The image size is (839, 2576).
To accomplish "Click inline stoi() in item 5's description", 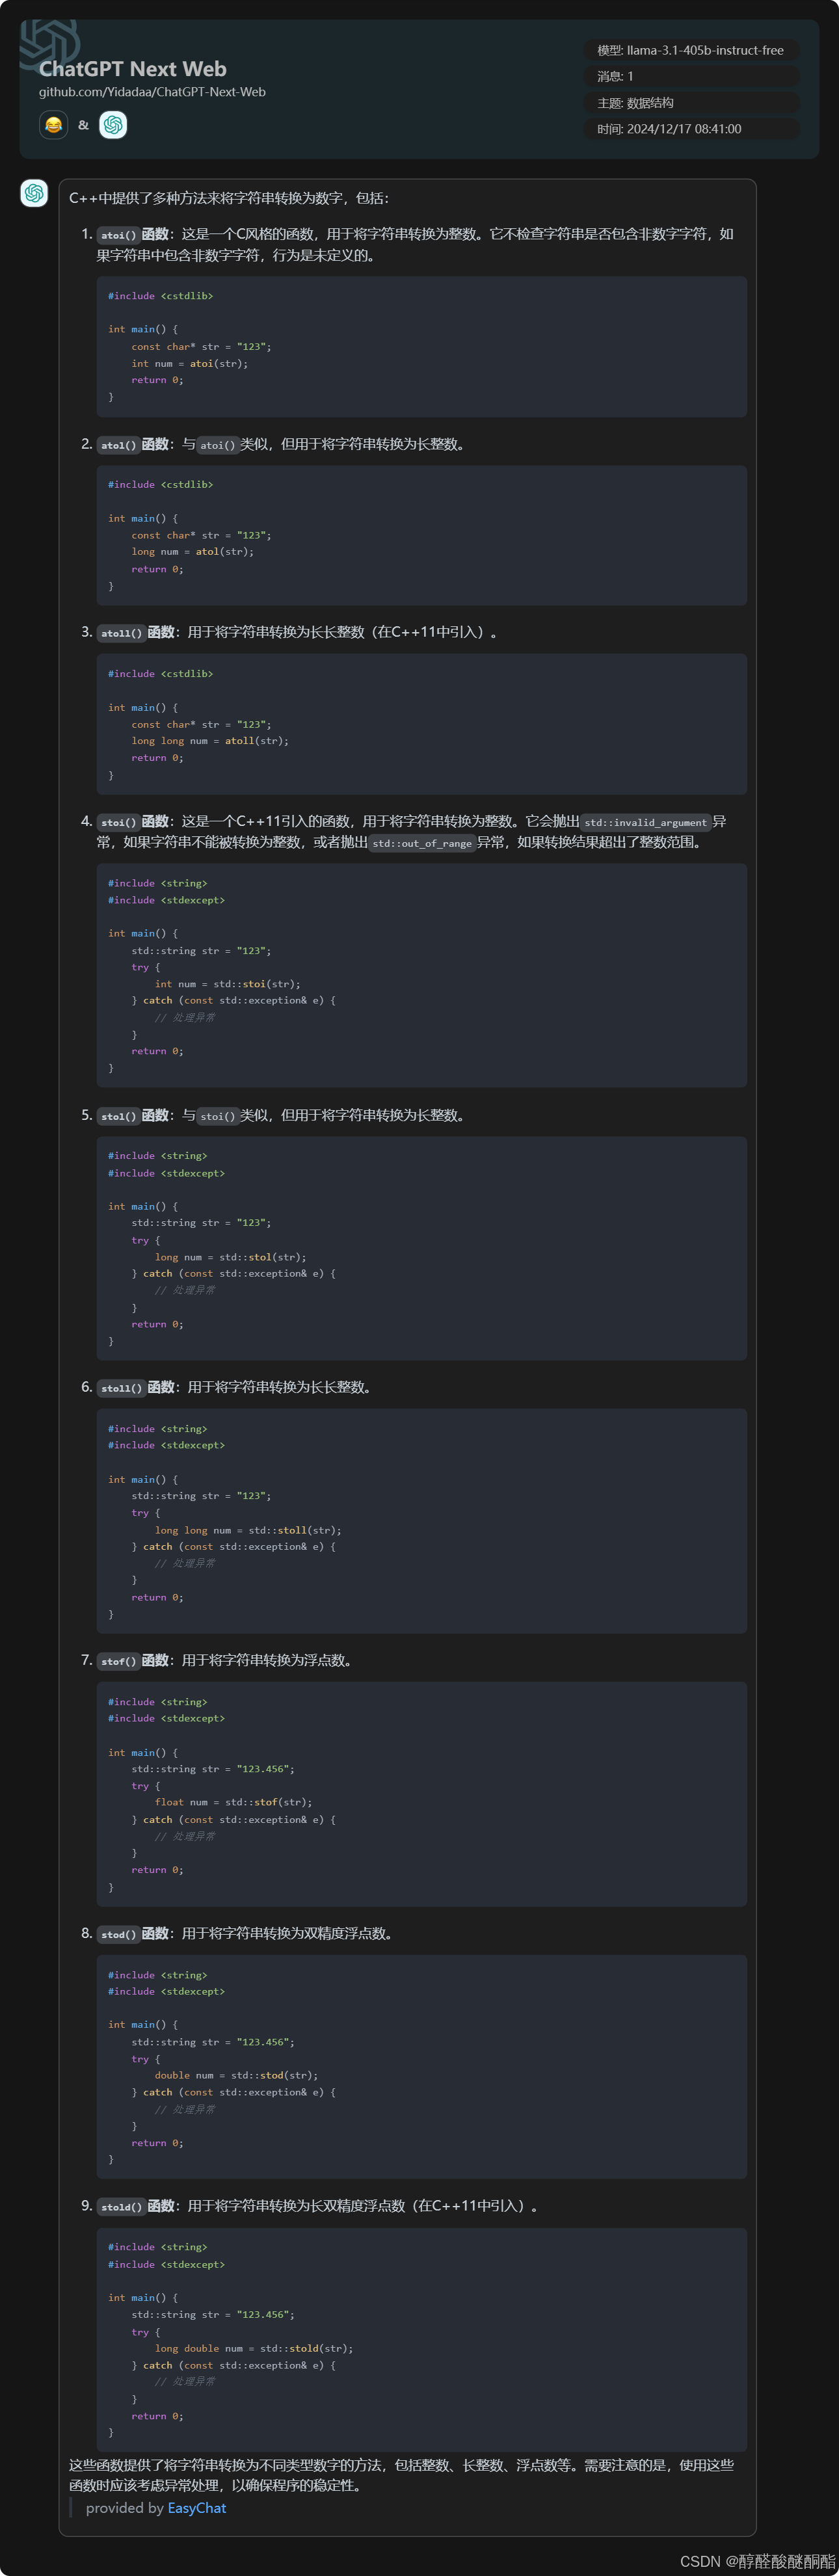I will point(217,1116).
